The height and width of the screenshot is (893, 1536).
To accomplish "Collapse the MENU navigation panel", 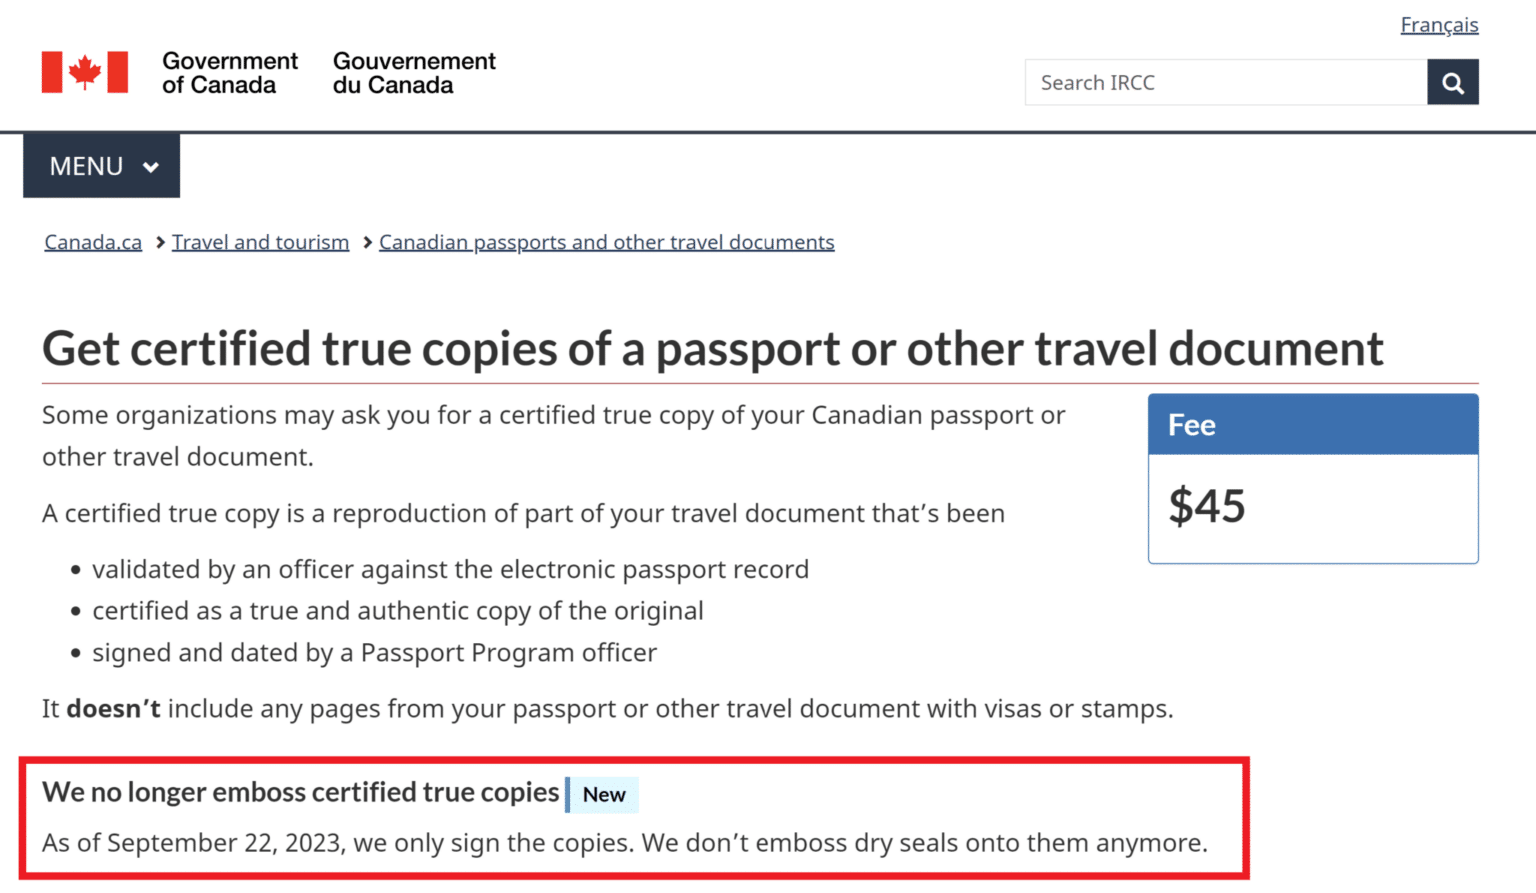I will click(x=100, y=165).
